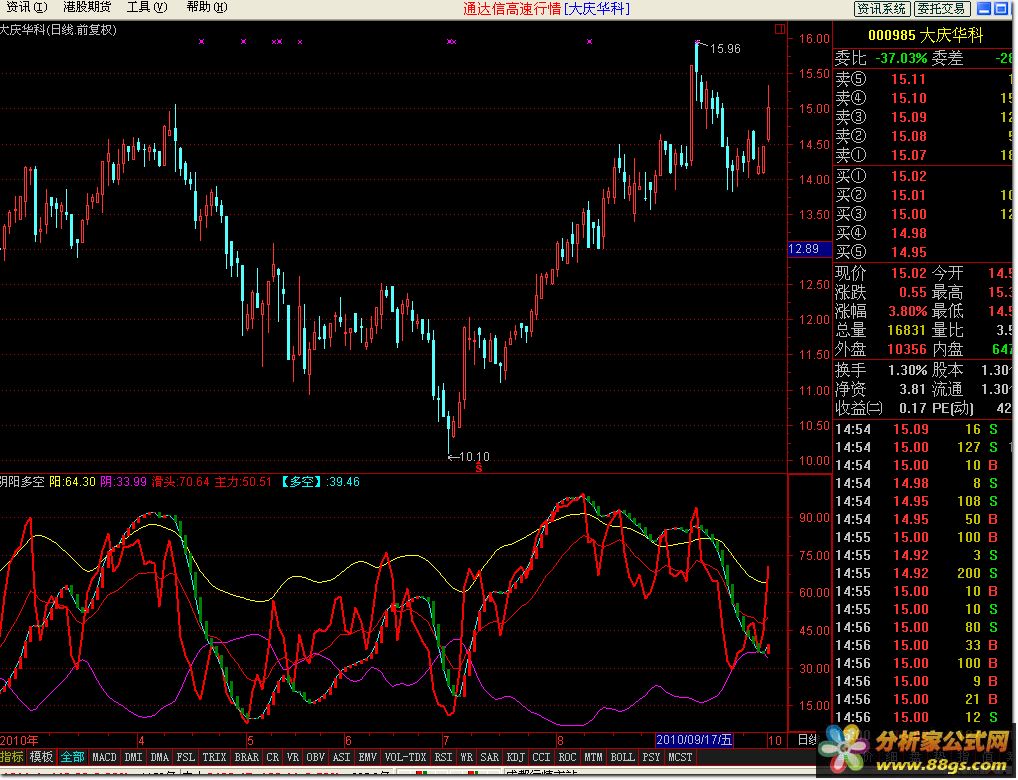Click the 委托交易 button
This screenshot has height=780, width=1018.
coord(942,8)
